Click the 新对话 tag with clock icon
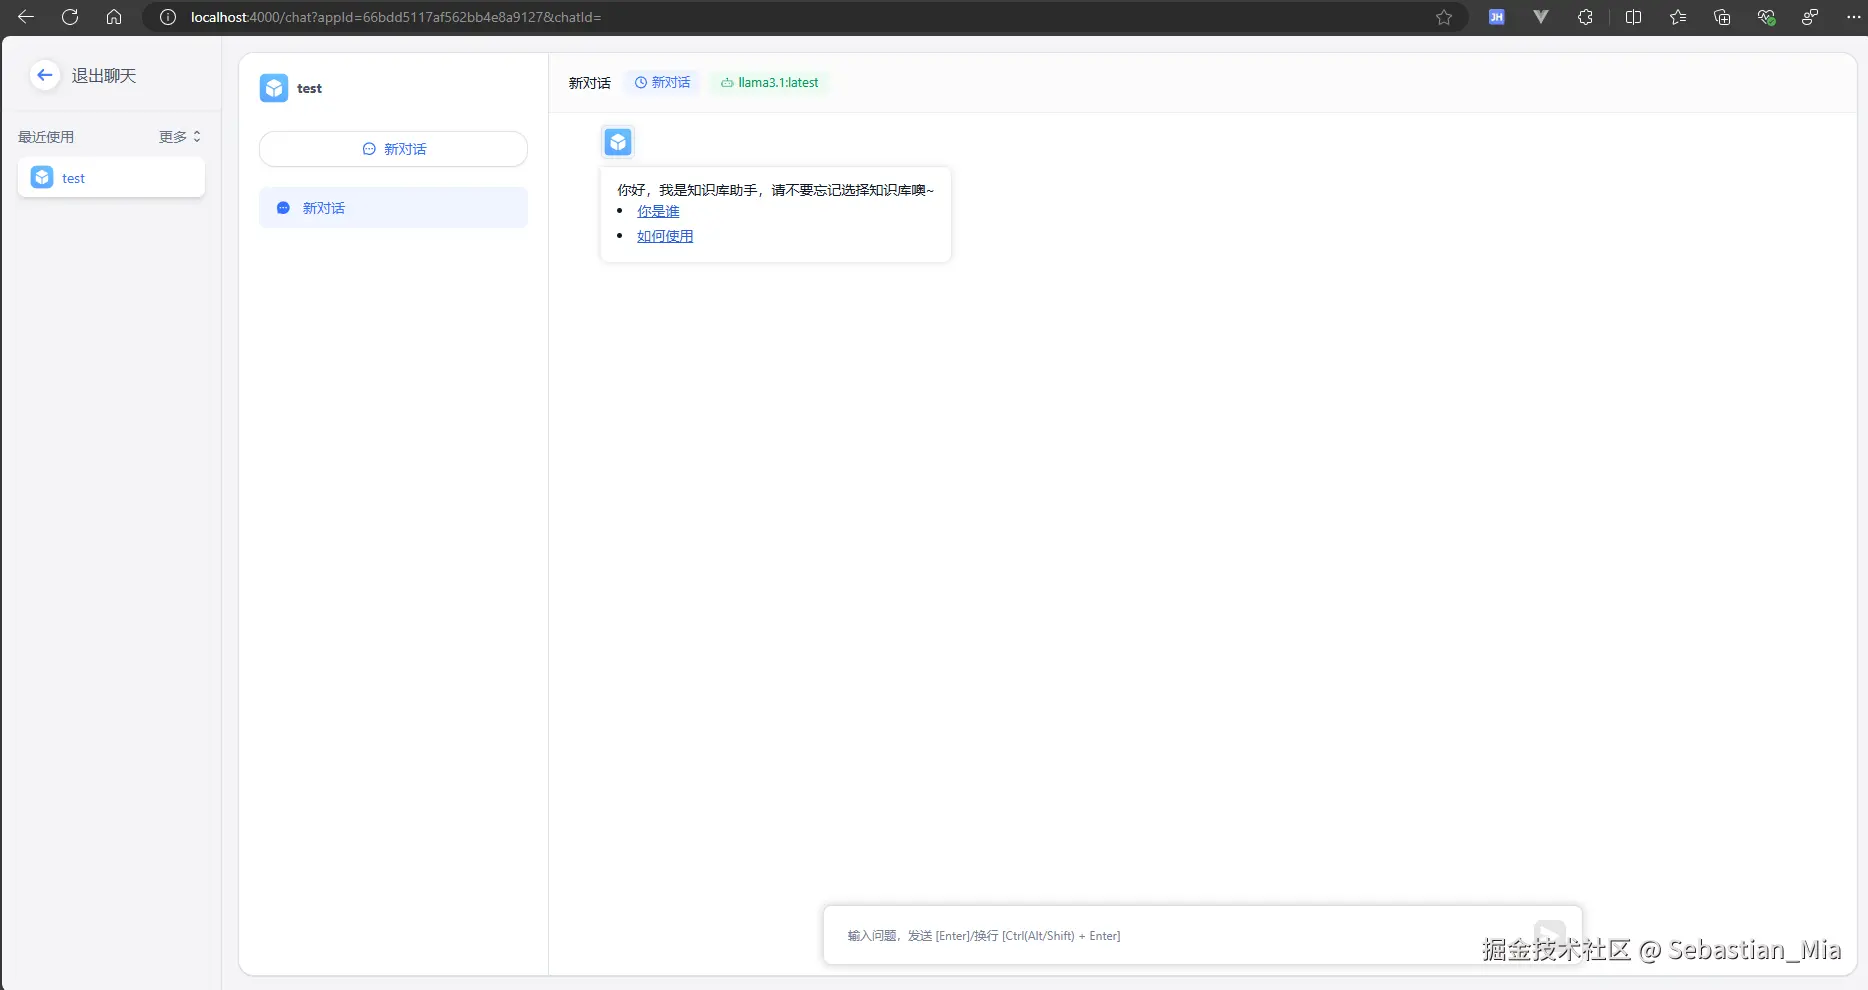The height and width of the screenshot is (990, 1868). [x=662, y=83]
